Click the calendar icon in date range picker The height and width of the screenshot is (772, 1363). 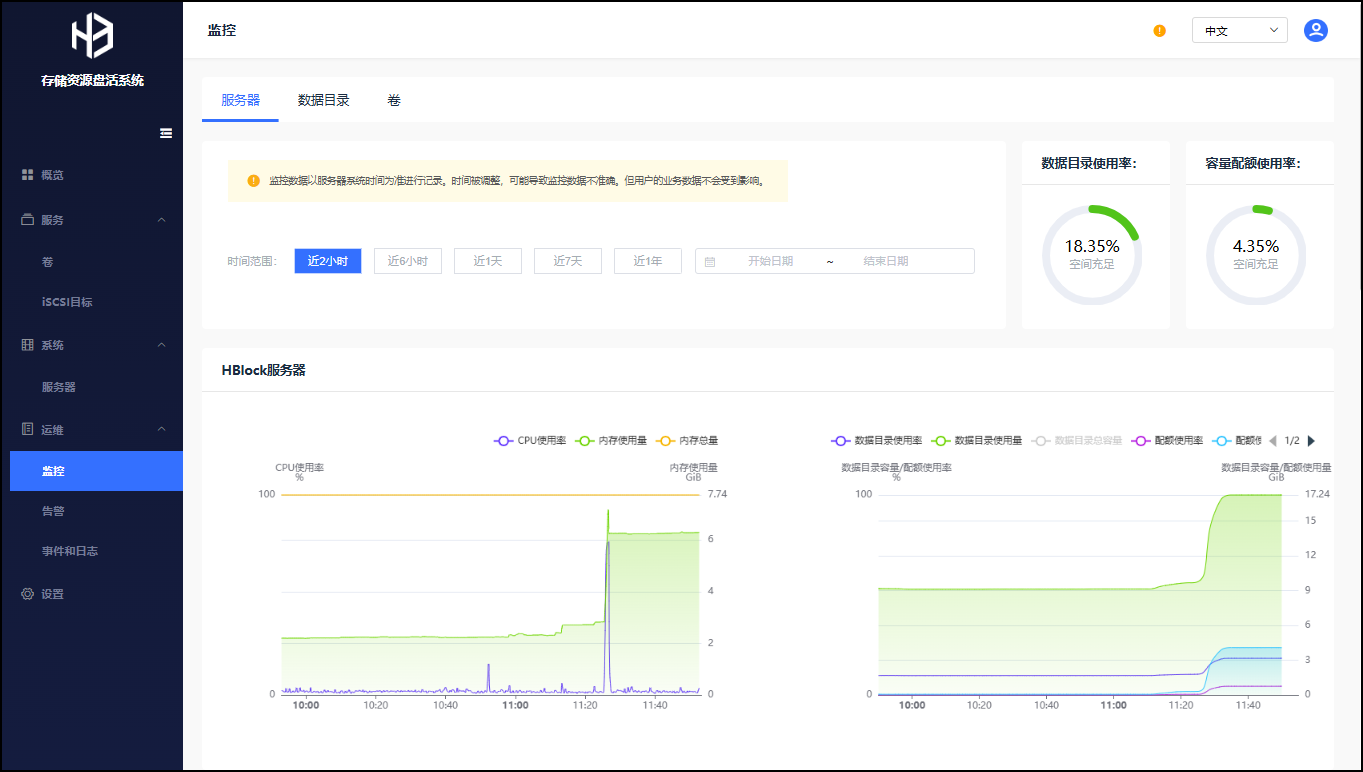(710, 261)
